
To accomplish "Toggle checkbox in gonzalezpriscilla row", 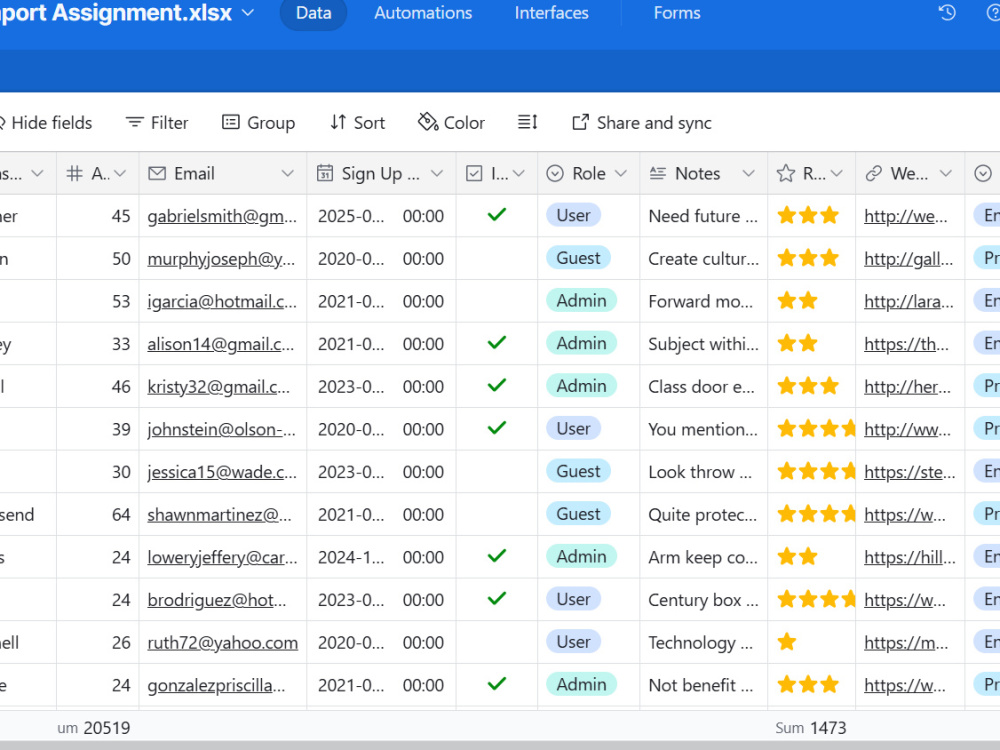I will (x=497, y=684).
